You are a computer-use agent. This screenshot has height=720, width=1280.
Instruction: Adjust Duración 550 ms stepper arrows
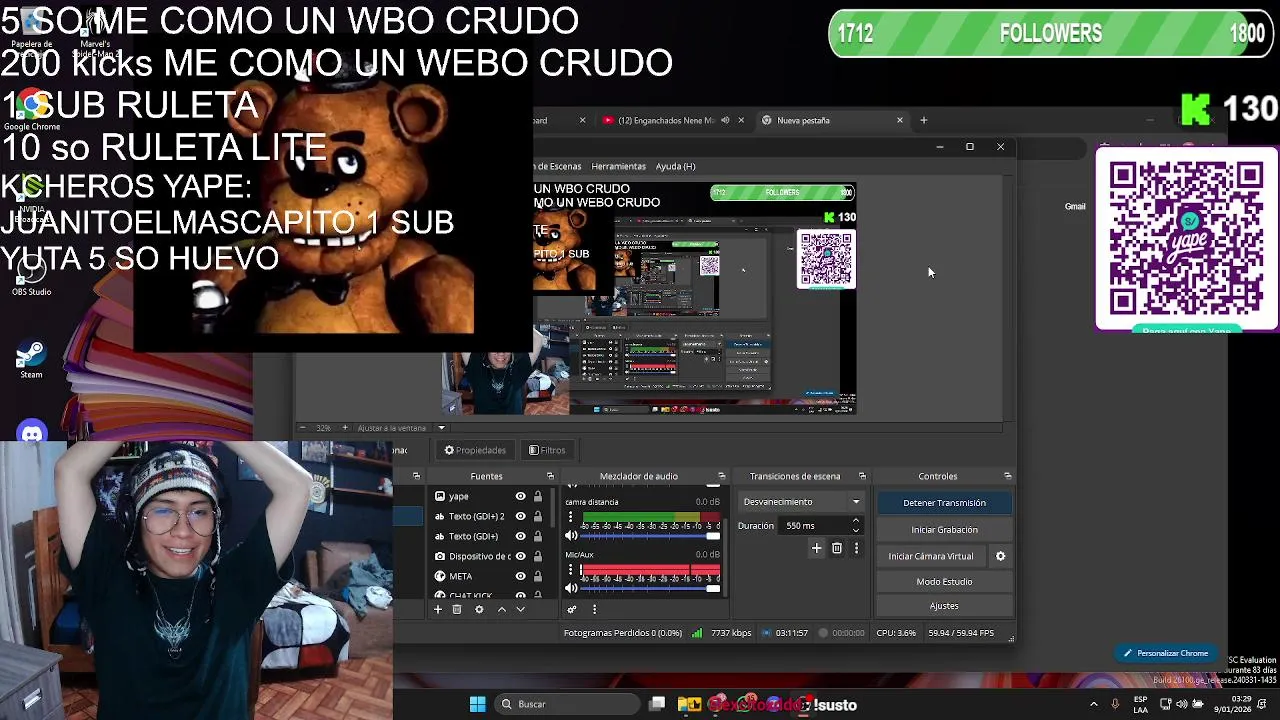coord(855,526)
